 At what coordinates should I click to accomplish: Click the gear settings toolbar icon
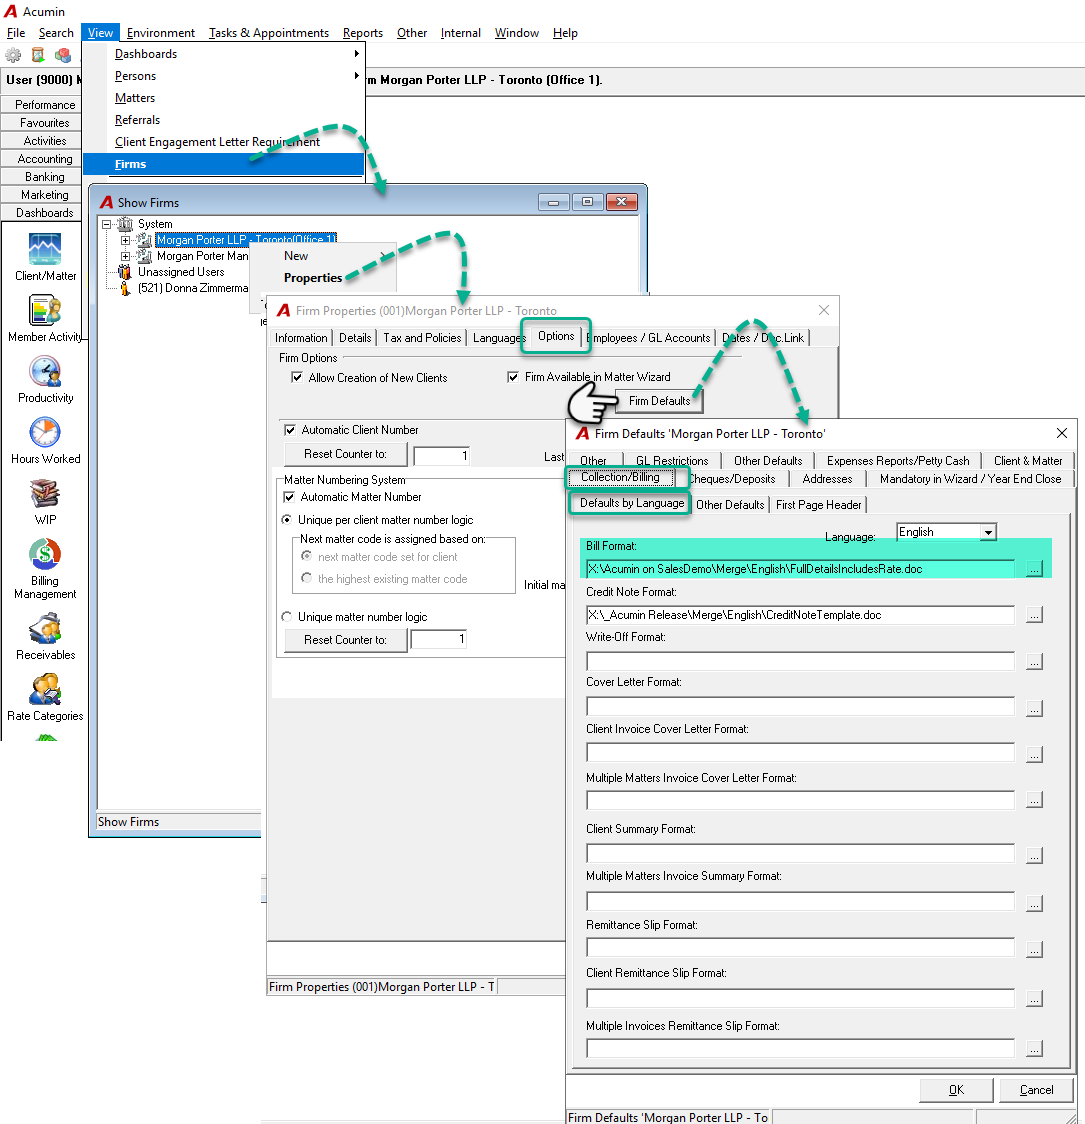tap(13, 55)
